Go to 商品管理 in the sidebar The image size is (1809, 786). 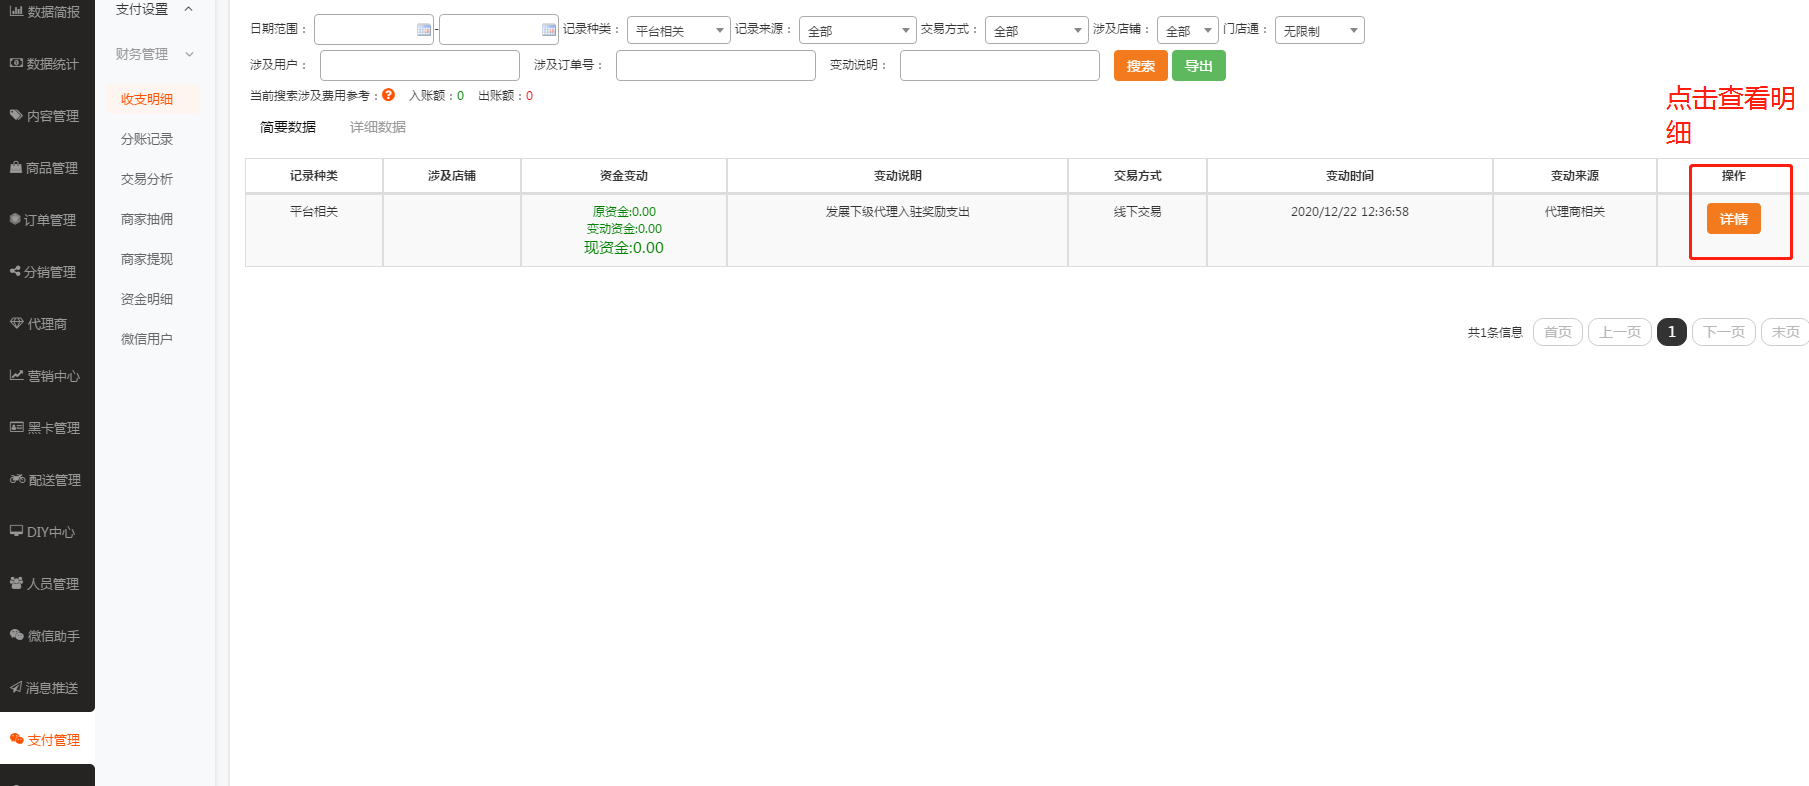tap(47, 168)
